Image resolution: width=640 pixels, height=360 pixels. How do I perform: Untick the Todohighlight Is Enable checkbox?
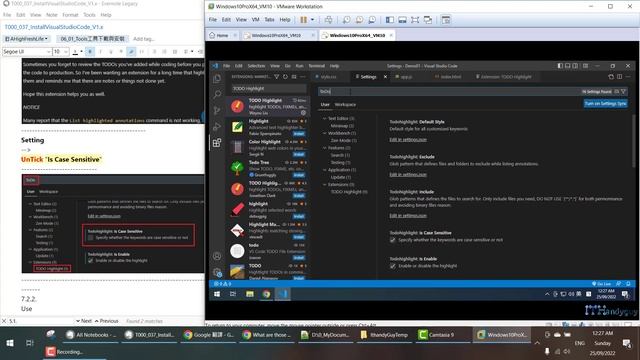click(x=392, y=266)
